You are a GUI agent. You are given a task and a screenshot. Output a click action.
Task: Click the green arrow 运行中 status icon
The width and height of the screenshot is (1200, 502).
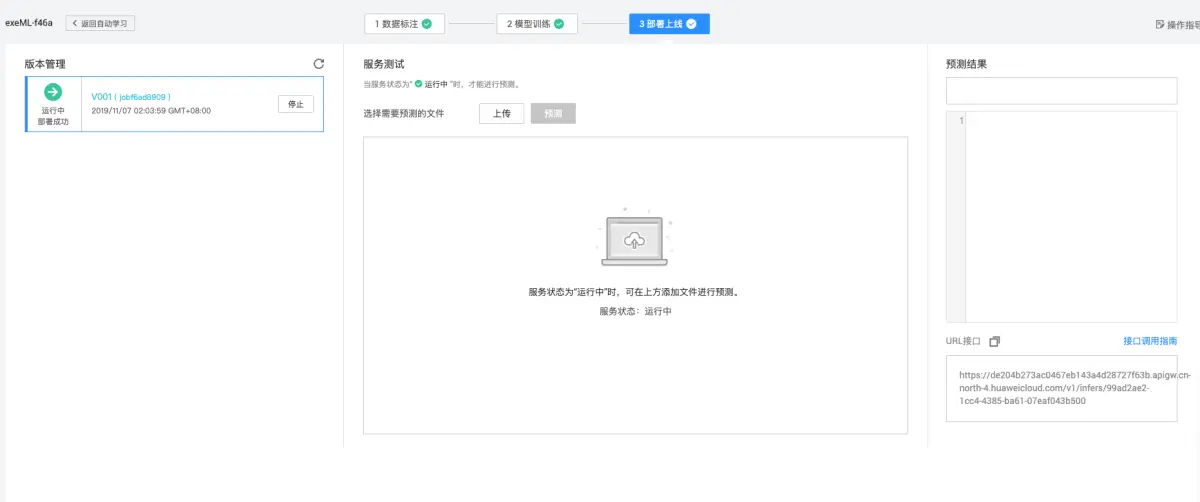click(53, 92)
